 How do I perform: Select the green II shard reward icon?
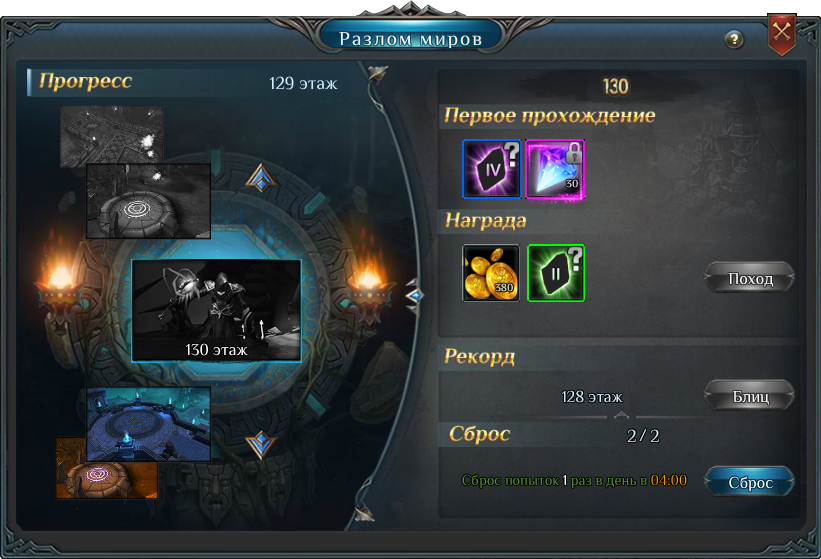pyautogui.click(x=556, y=273)
